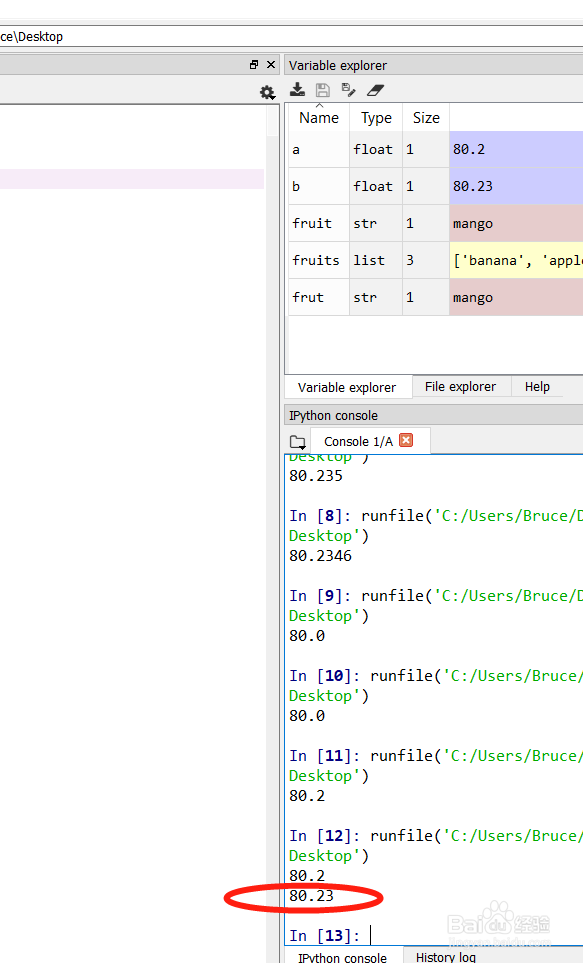Switch to the Variable explorer tab
Screen dimensions: 583x963
click(x=347, y=388)
